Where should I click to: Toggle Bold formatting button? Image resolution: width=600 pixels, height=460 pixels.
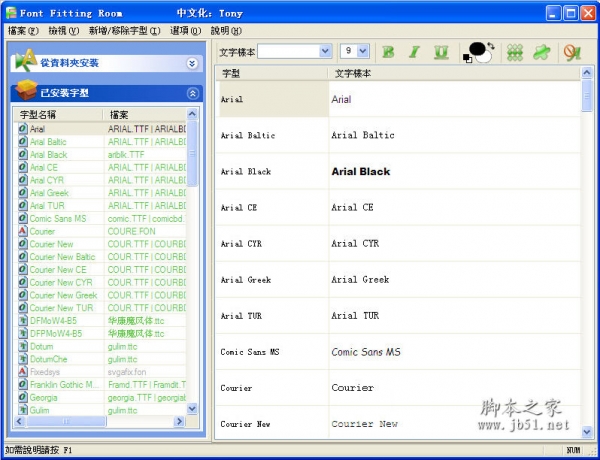[x=388, y=52]
